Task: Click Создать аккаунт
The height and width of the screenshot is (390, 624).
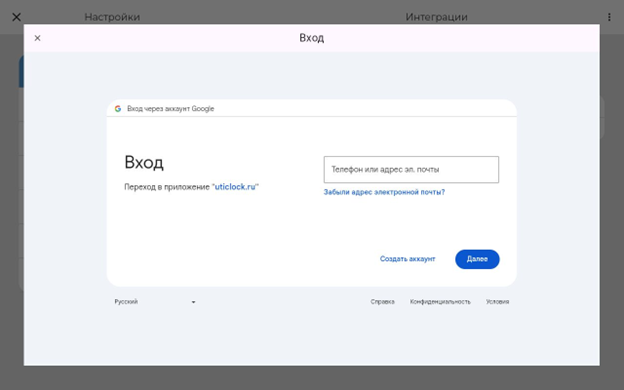Action: click(408, 259)
